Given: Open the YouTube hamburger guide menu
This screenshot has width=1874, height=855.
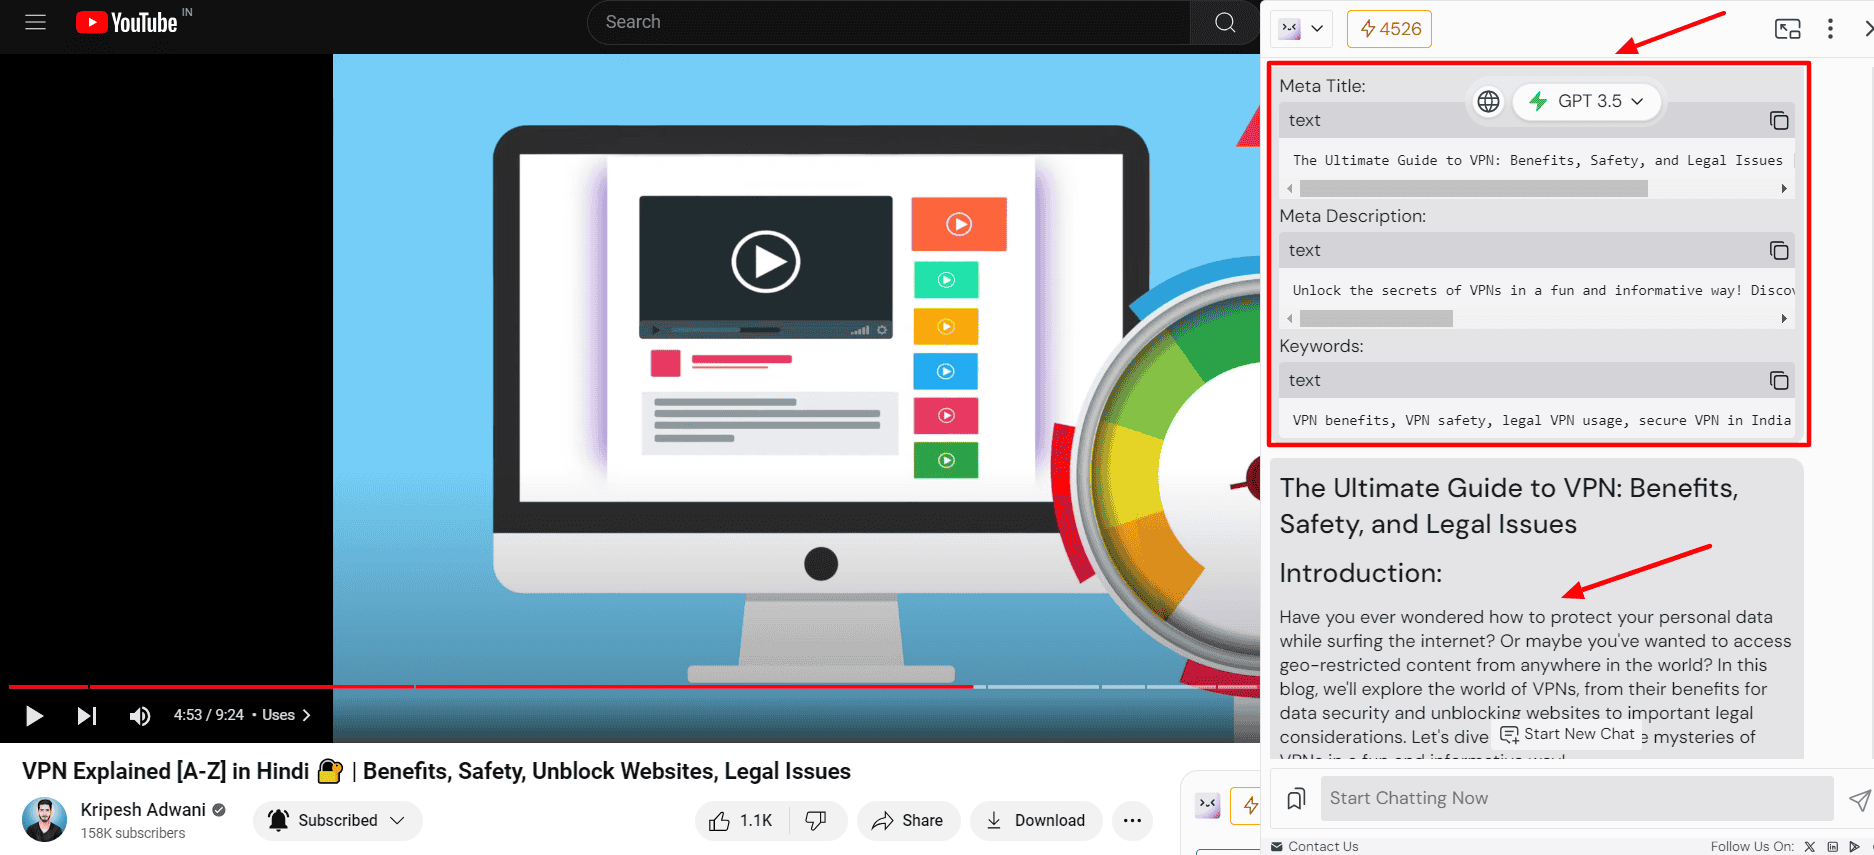Looking at the screenshot, I should [x=36, y=22].
